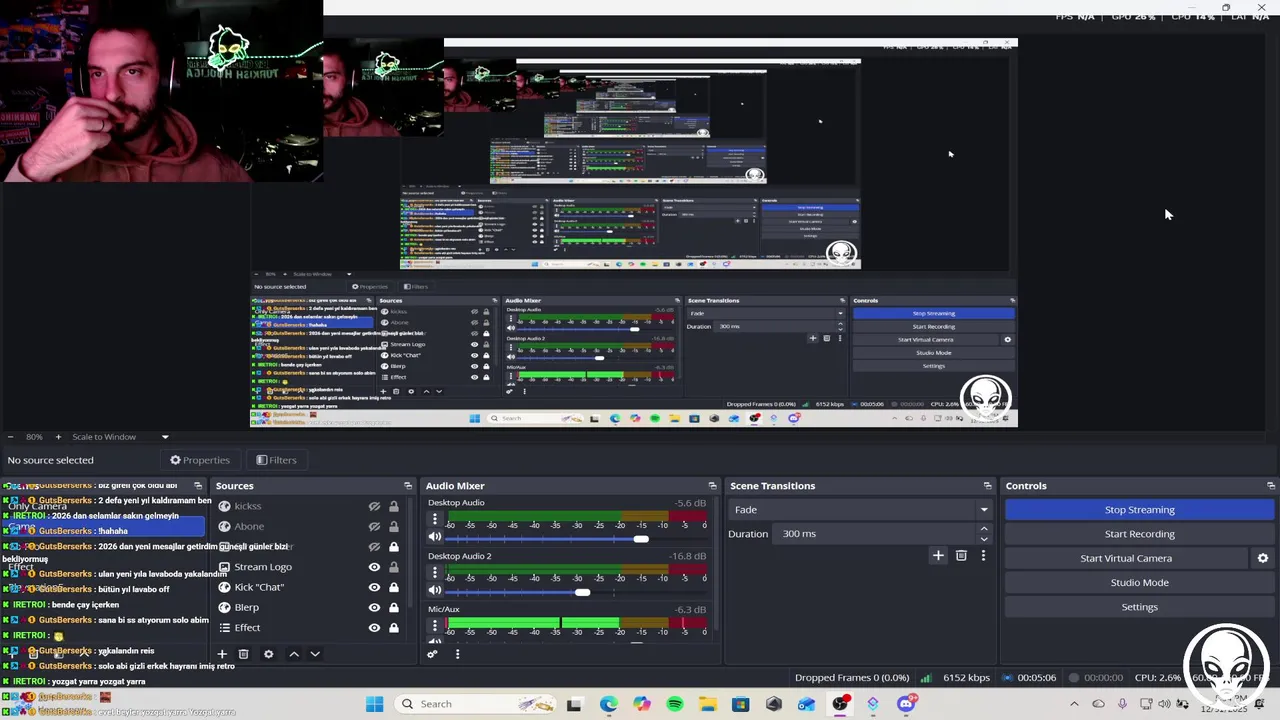
Task: Click Start Recording
Action: click(x=1139, y=534)
